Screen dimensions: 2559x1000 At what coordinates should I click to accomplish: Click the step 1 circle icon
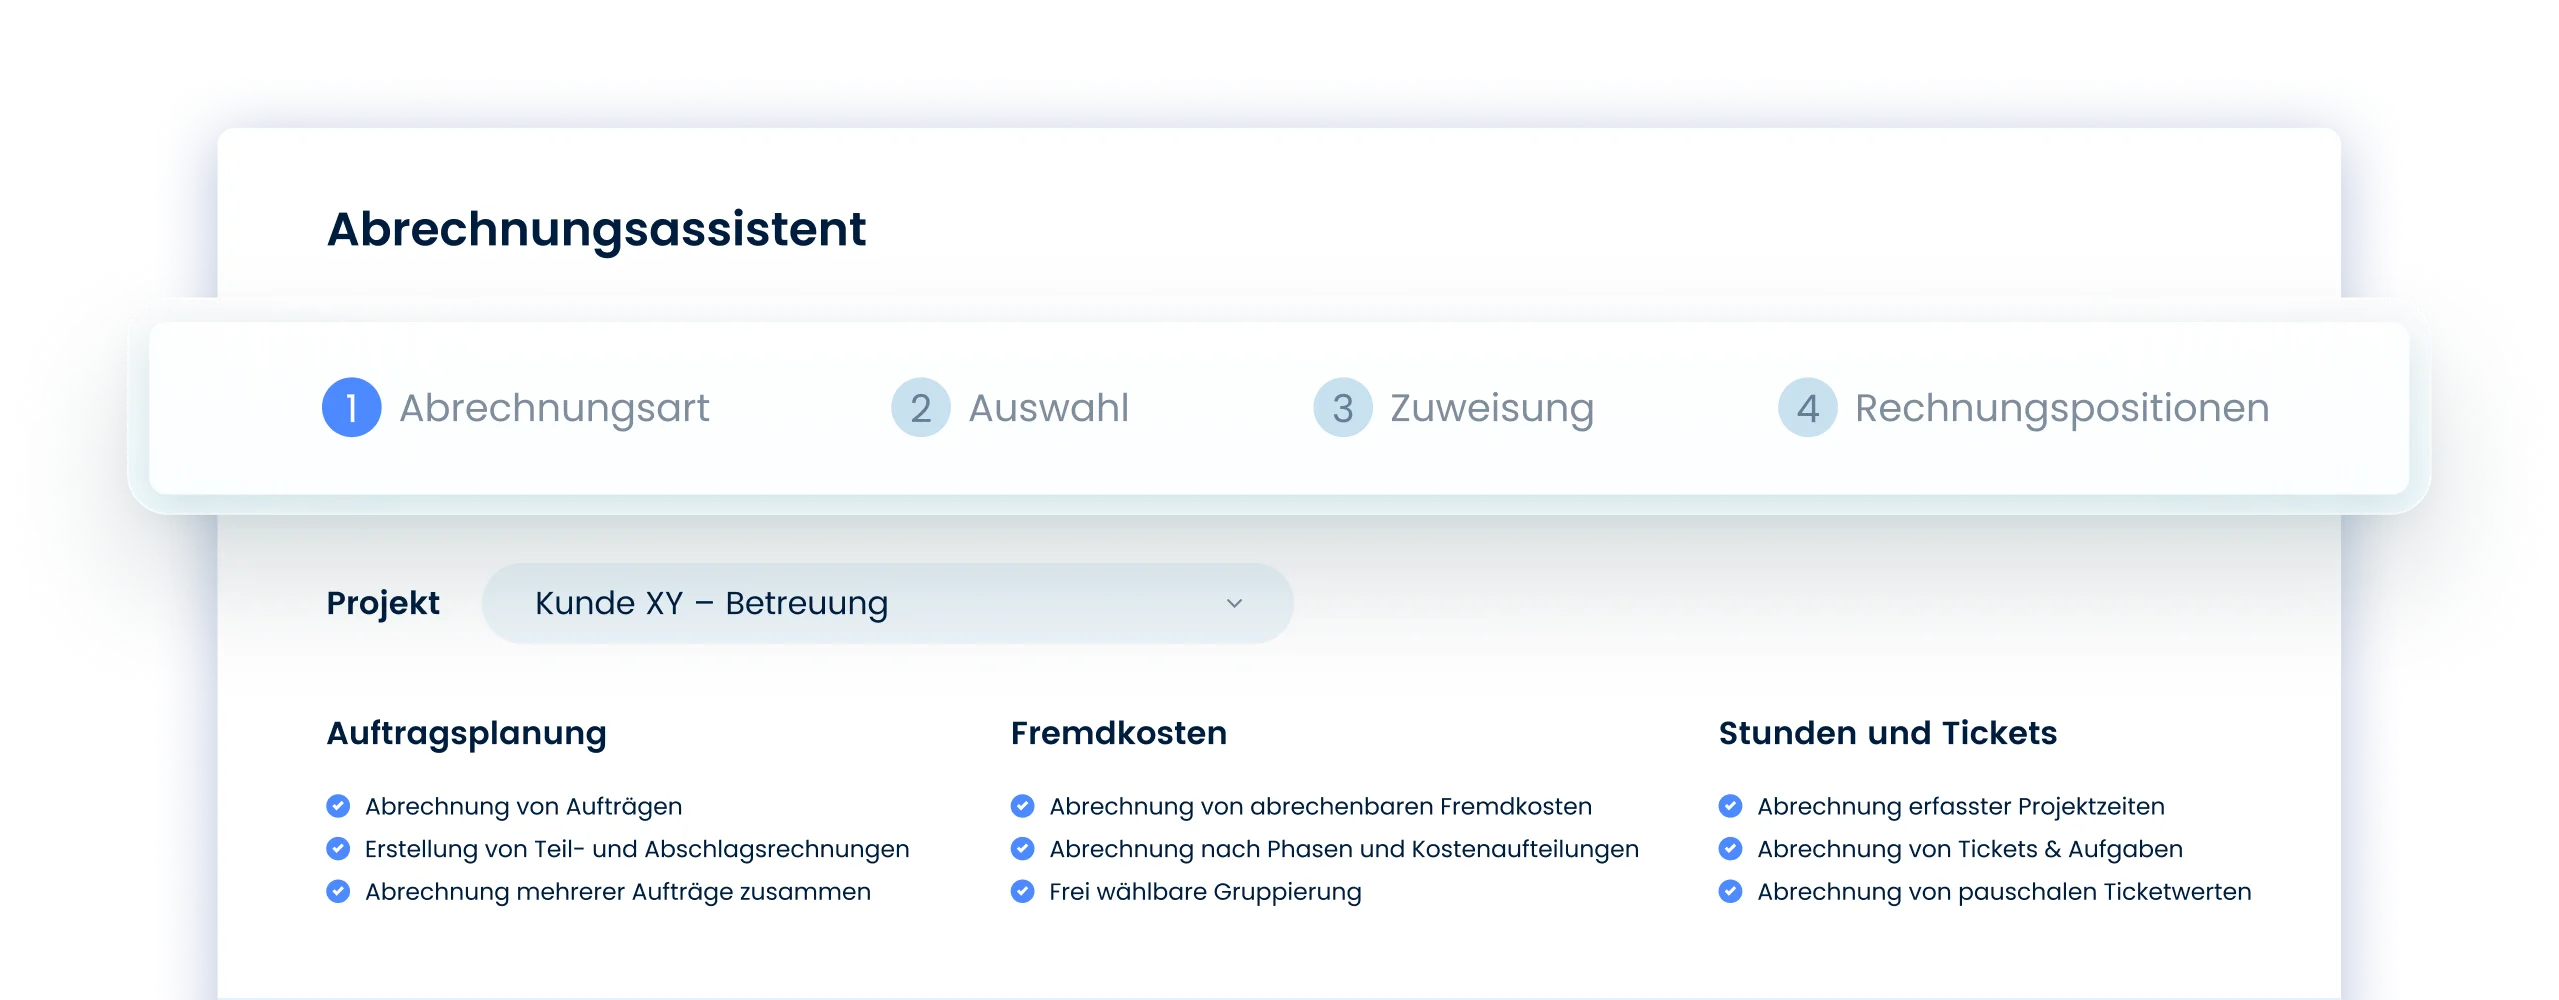[351, 408]
